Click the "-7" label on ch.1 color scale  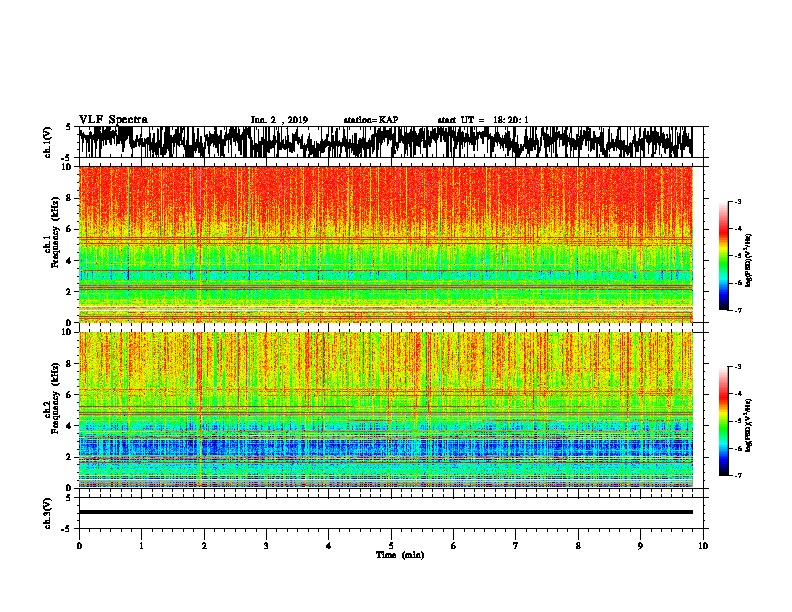(737, 310)
